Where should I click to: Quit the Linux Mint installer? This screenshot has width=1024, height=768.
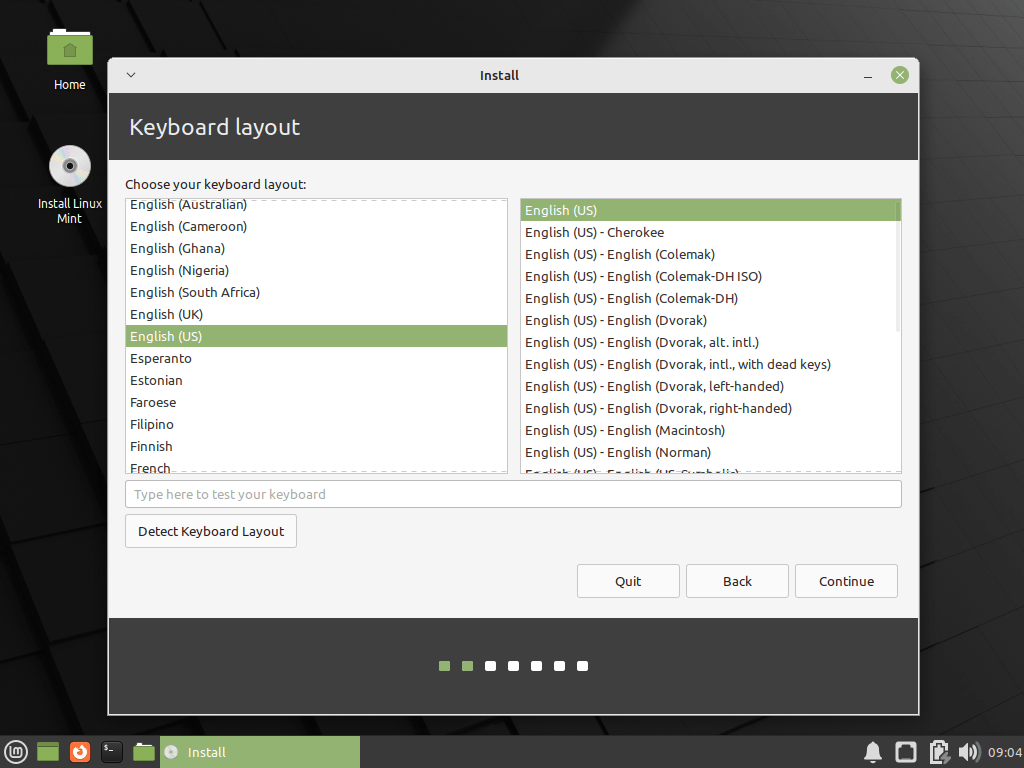tap(628, 581)
